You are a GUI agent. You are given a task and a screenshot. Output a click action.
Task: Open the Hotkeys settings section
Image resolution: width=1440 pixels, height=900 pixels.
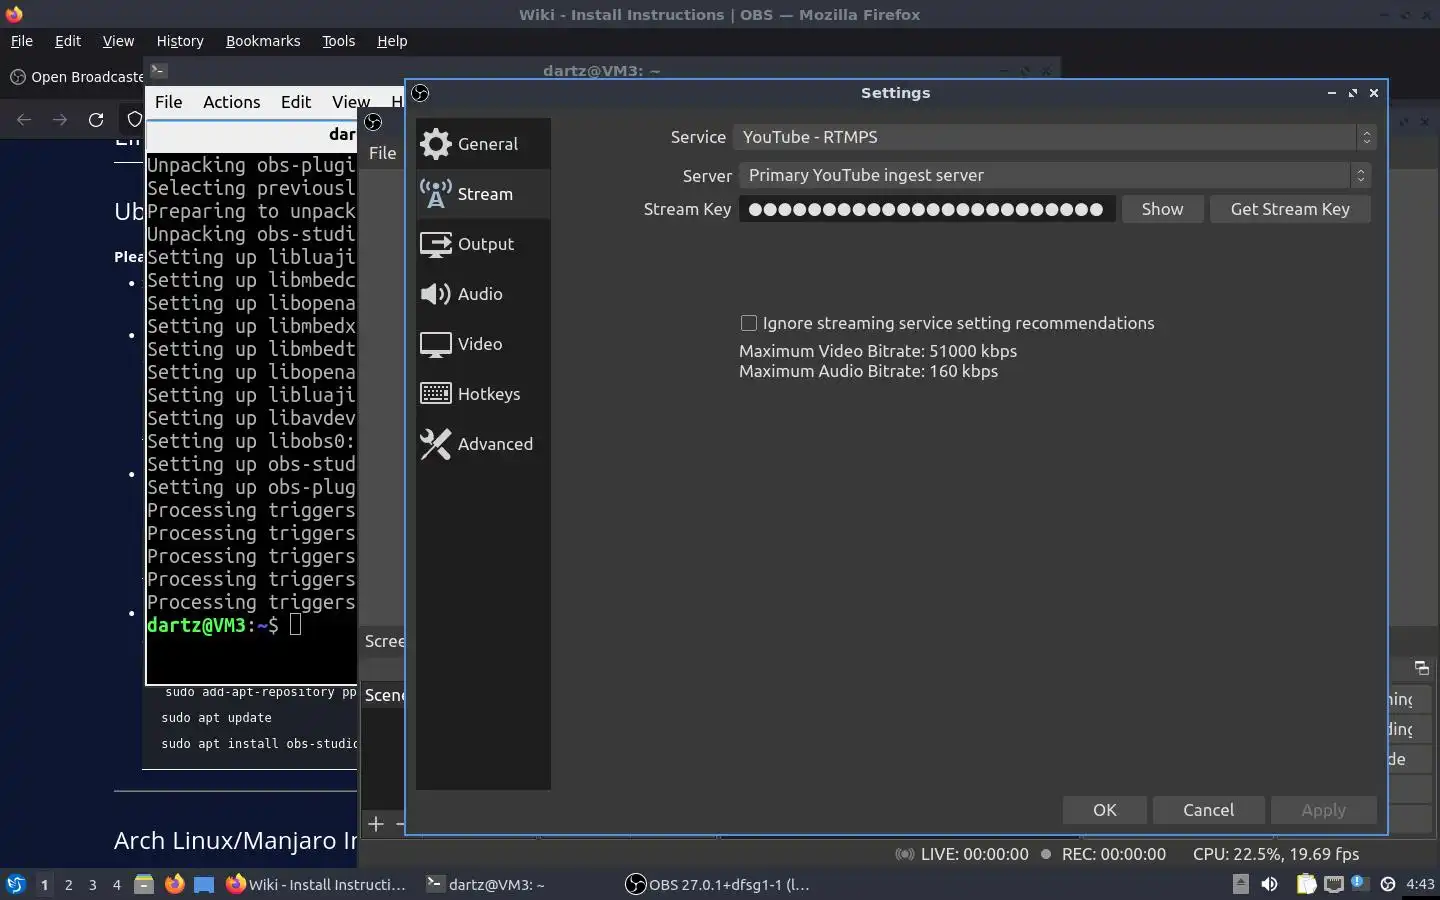483,394
